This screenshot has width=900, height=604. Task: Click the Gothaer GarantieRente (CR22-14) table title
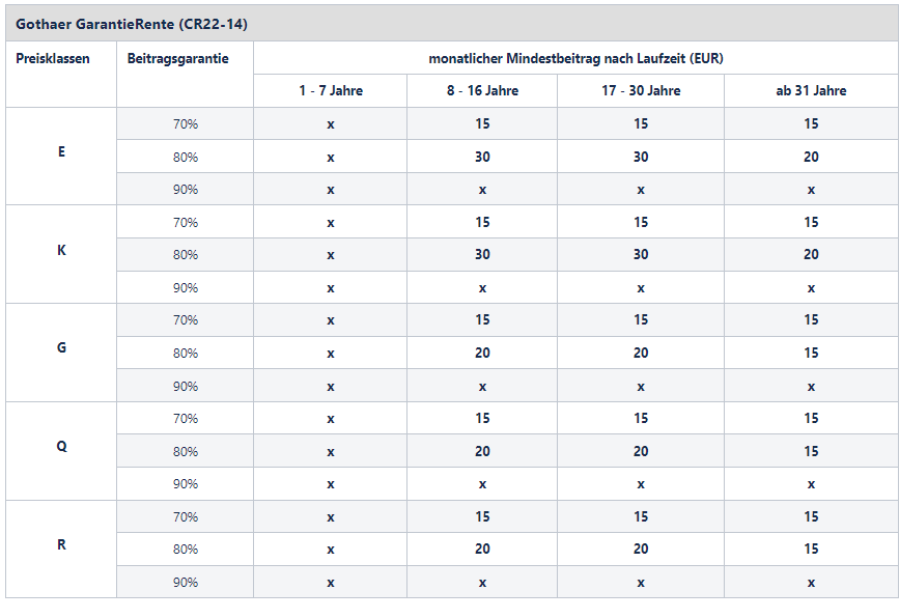131,24
